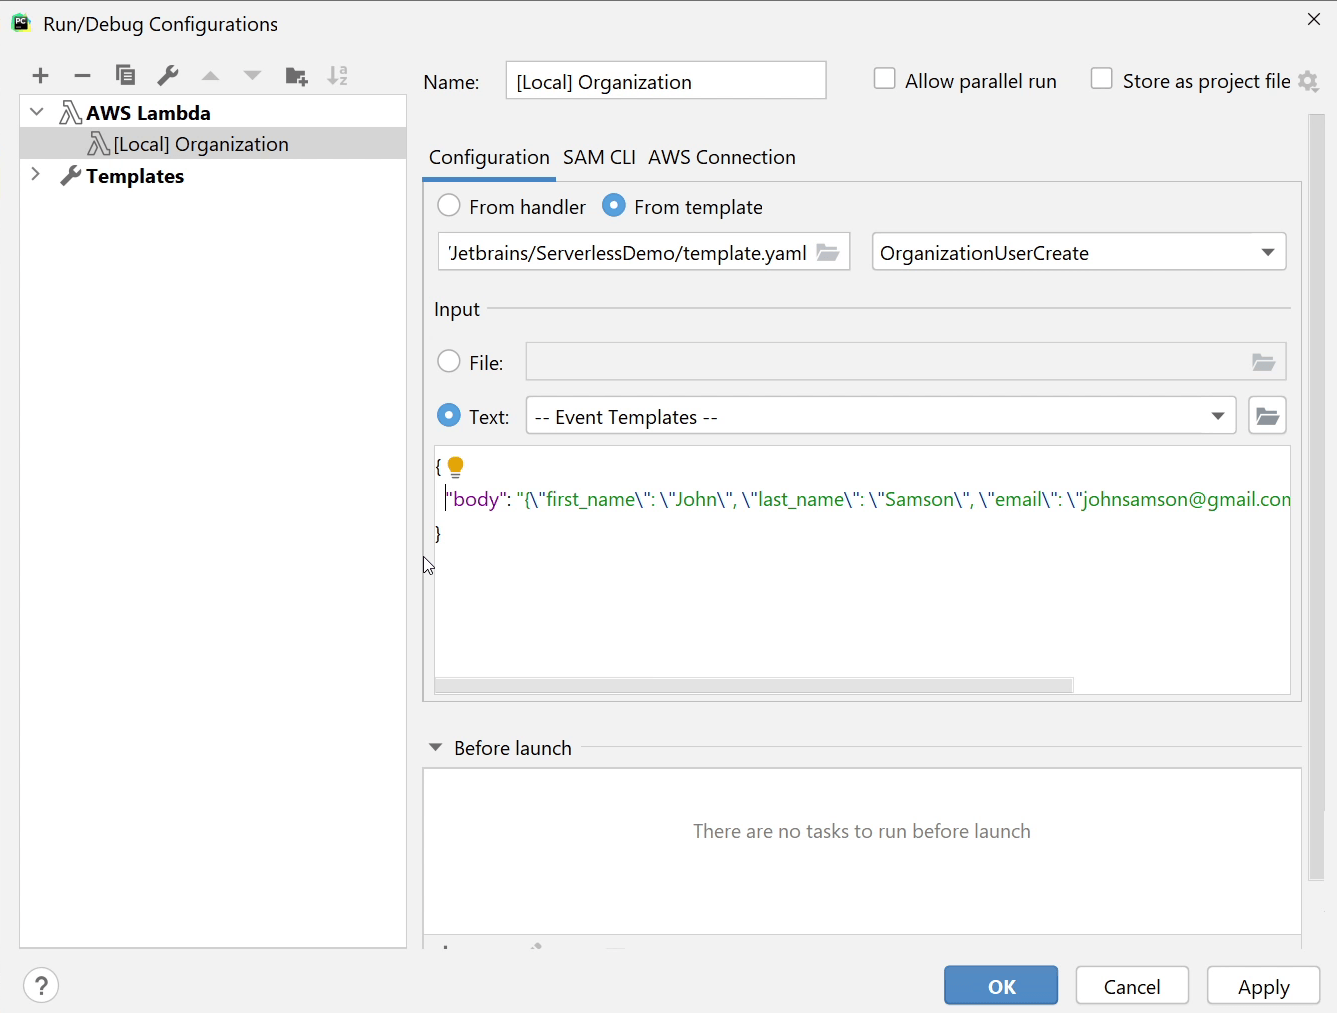Click the wrench Edit Templates icon
Screen dimensions: 1337x1013
point(168,76)
